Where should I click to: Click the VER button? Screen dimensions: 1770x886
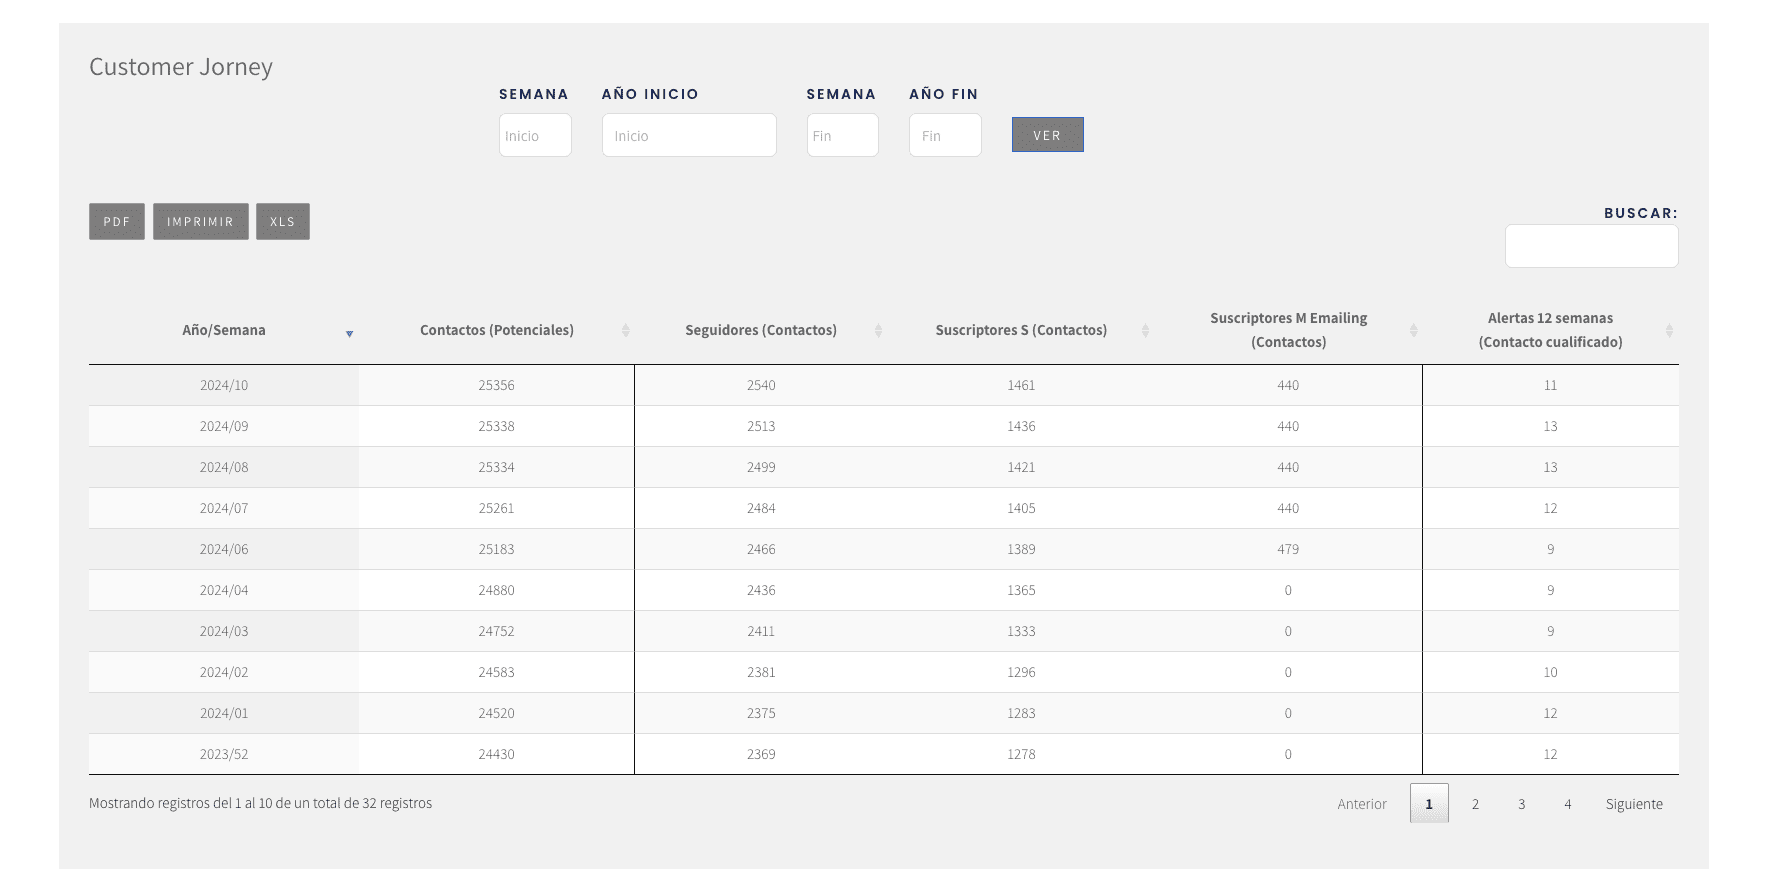(x=1047, y=135)
